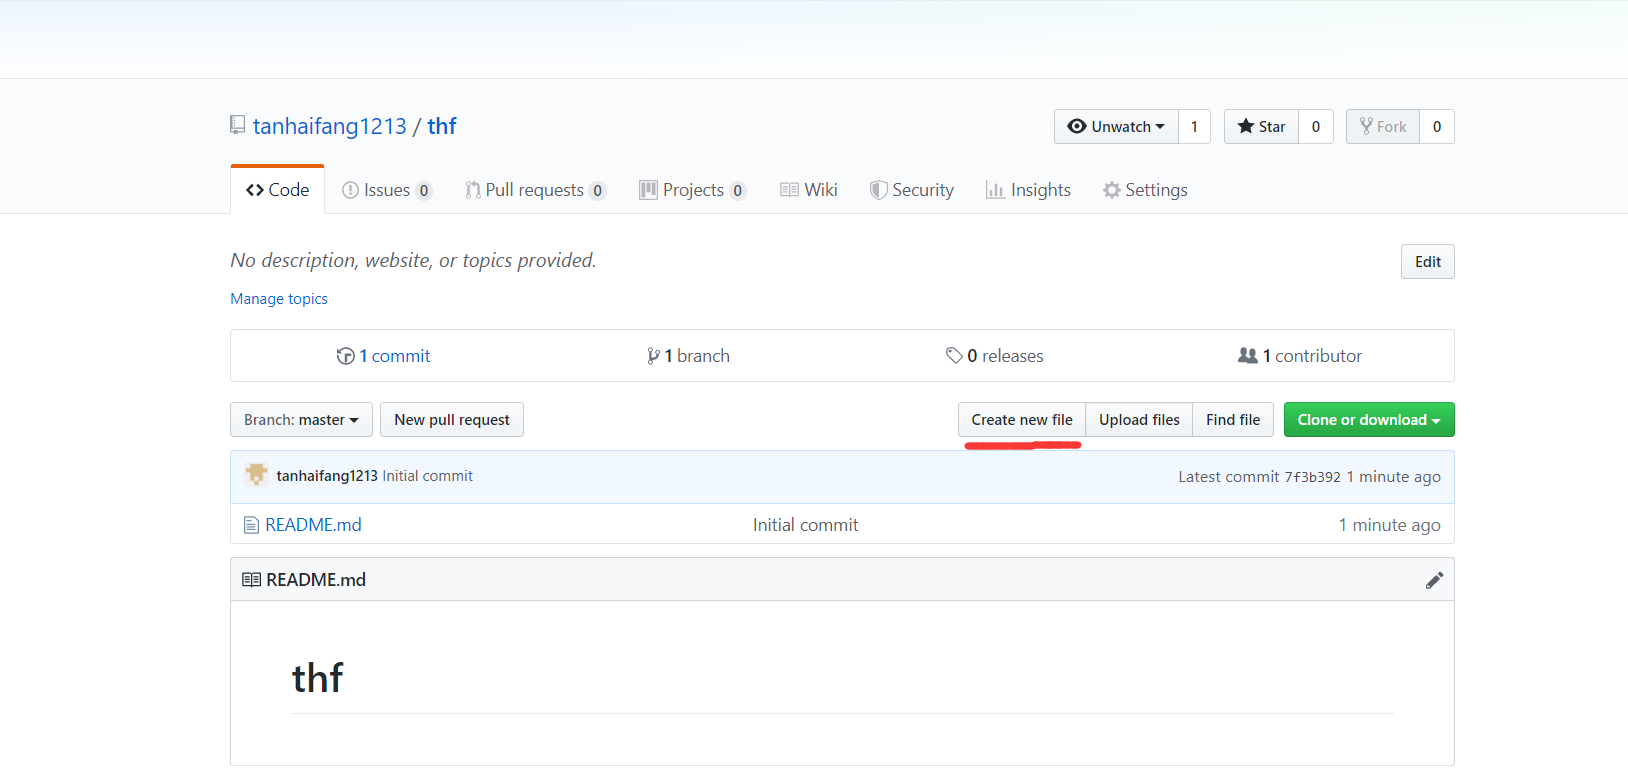
Task: Open the latest Initial commit message link
Action: (x=428, y=476)
